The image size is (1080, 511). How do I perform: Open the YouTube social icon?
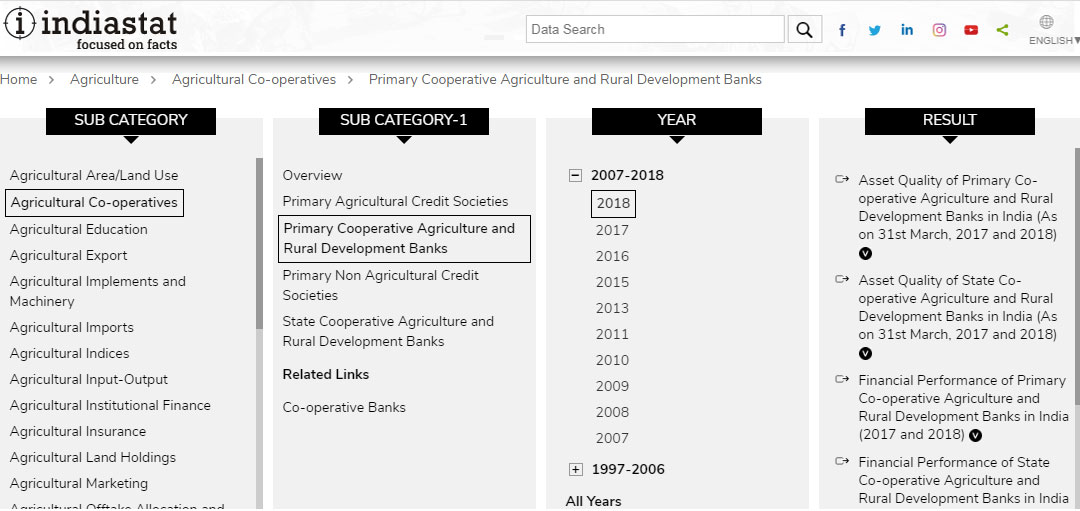971,30
